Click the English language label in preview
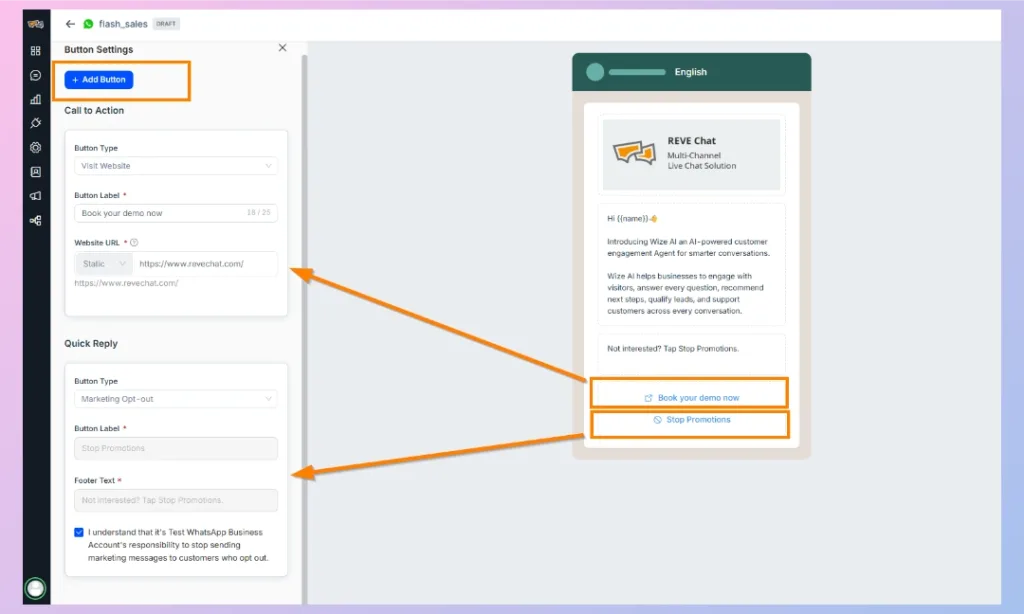 point(690,72)
